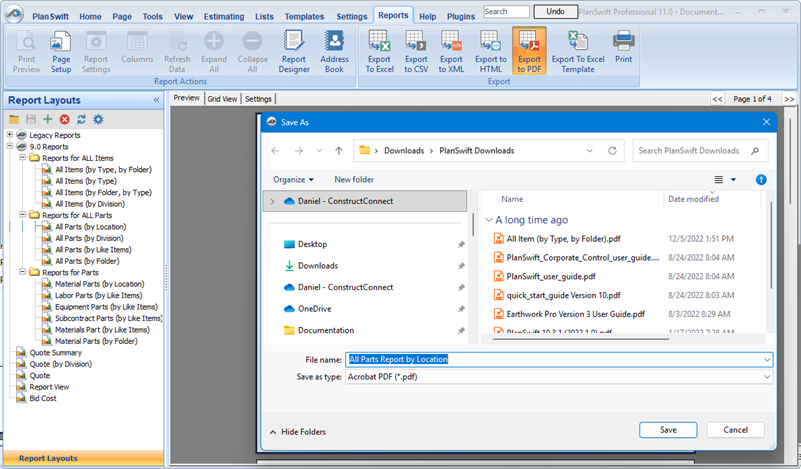Viewport: 801px width, 469px height.
Task: Click the Save button
Action: pos(668,430)
